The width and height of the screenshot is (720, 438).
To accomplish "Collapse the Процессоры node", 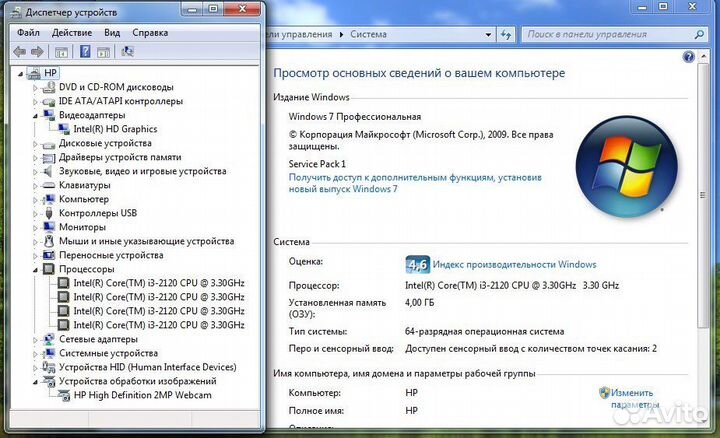I will pos(35,270).
